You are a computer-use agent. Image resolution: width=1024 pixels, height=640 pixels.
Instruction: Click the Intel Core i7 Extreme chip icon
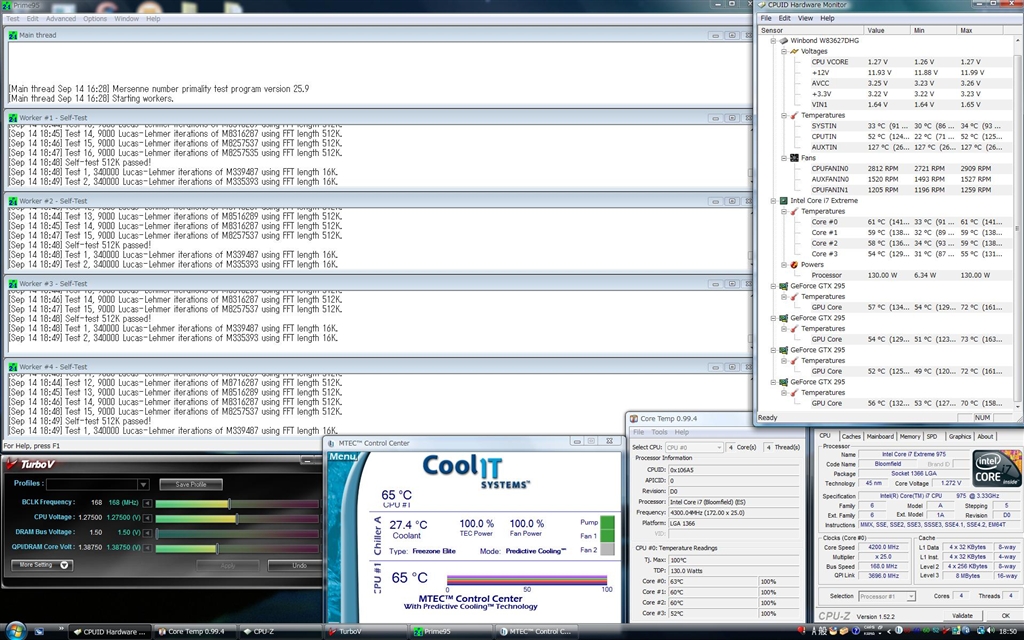(783, 201)
